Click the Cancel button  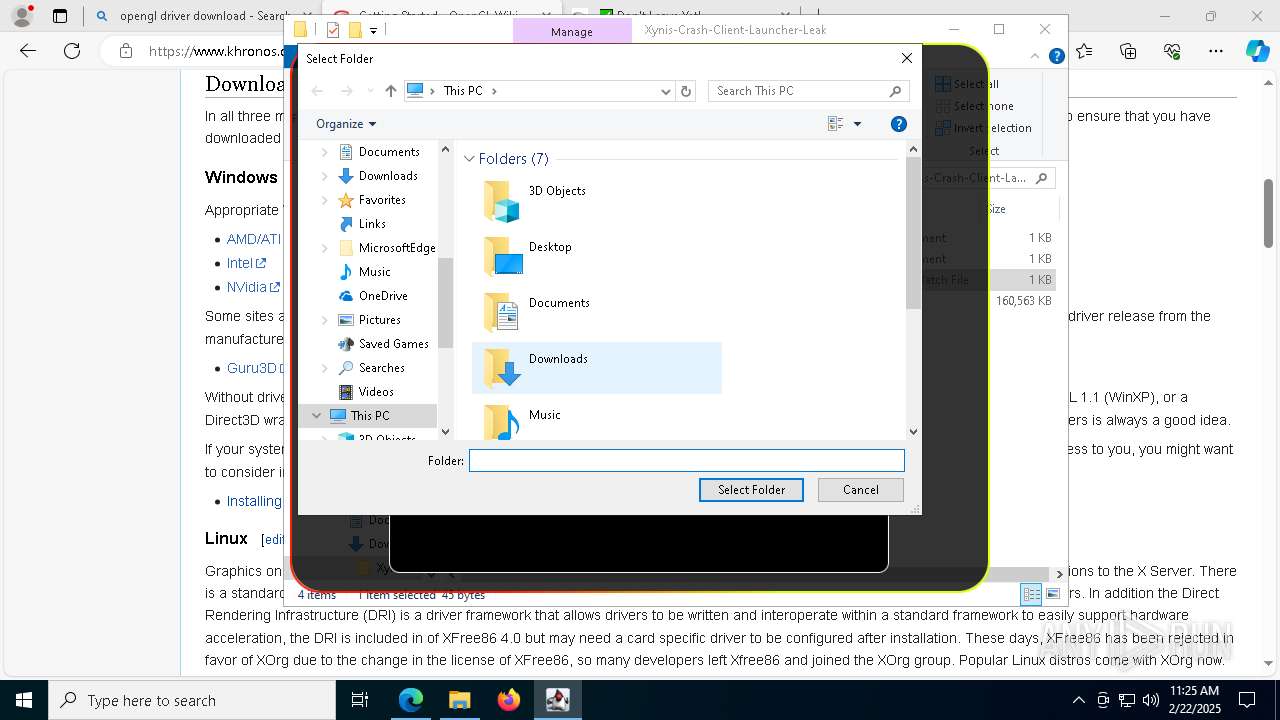[x=860, y=490]
